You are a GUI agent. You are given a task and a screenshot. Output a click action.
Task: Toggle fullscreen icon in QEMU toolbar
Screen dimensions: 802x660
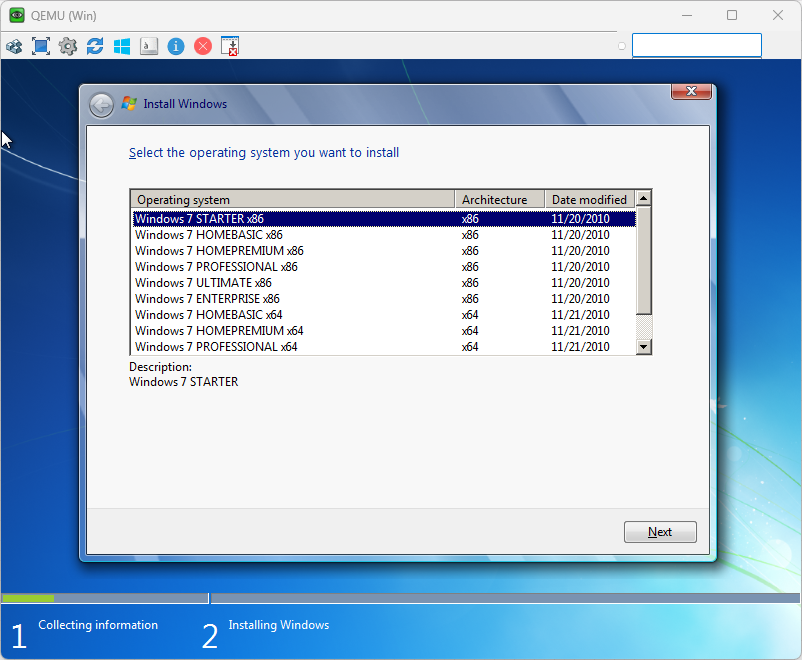click(x=41, y=46)
